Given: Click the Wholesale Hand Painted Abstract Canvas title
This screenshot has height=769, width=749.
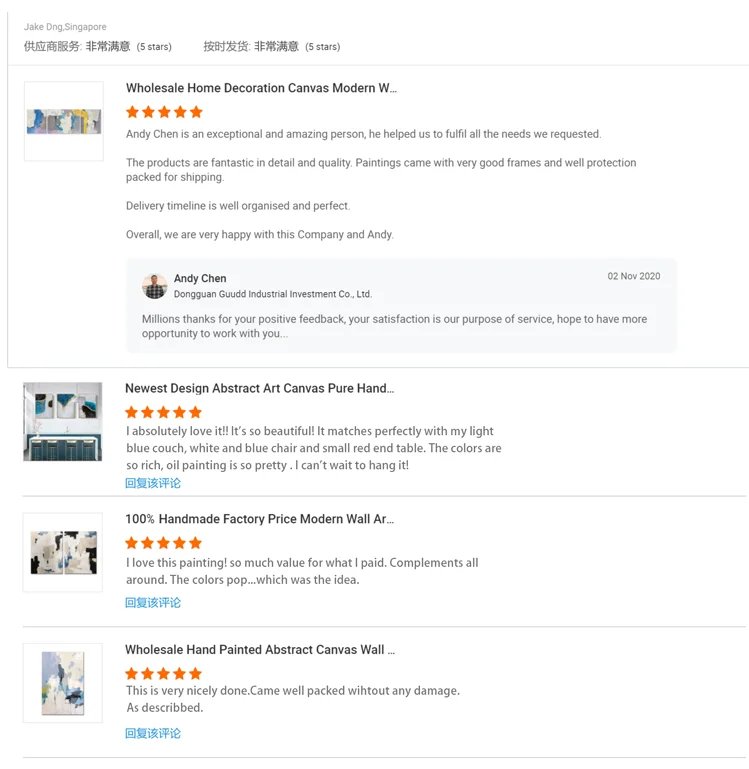Looking at the screenshot, I should (x=259, y=650).
